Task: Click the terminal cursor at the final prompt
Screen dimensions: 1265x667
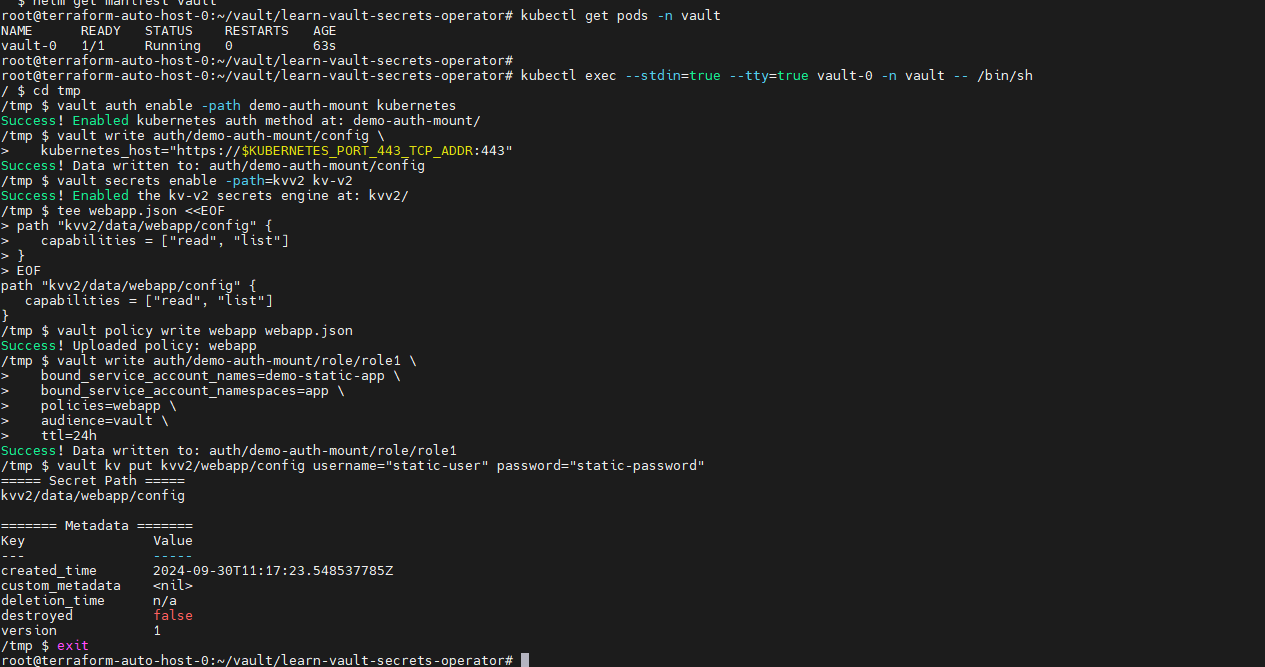Action: (525, 660)
